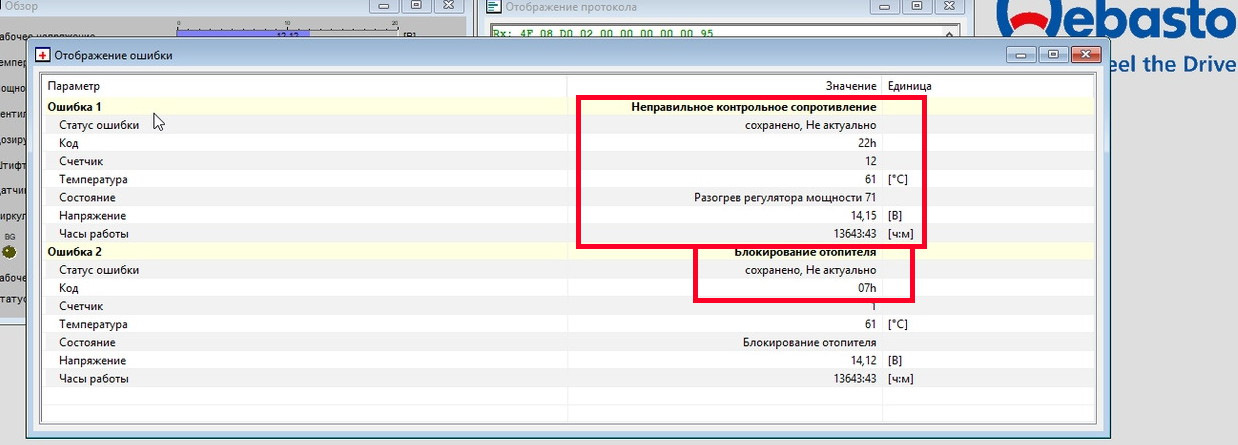
Task: Click the Счетчик label under Ошибка 2
Action: click(81, 306)
